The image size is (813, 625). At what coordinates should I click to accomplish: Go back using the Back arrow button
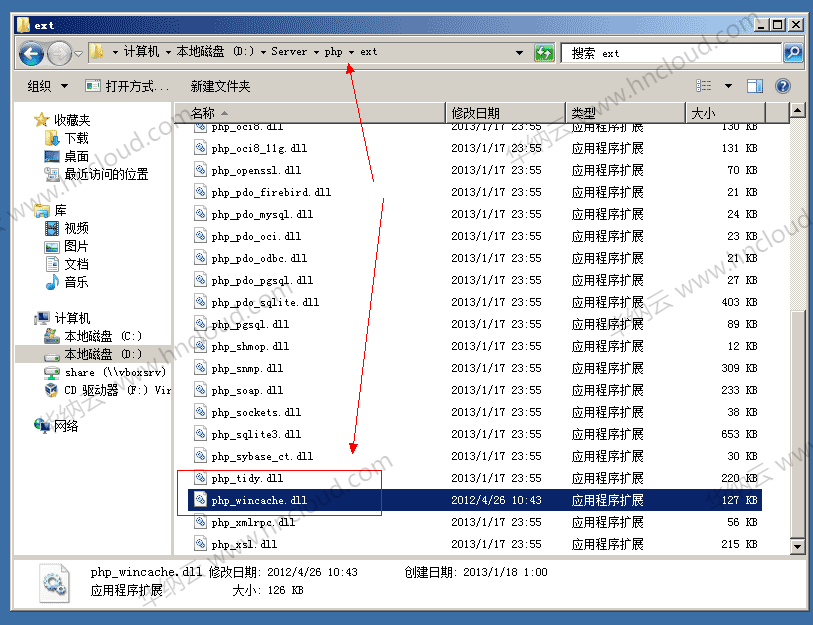(x=31, y=53)
